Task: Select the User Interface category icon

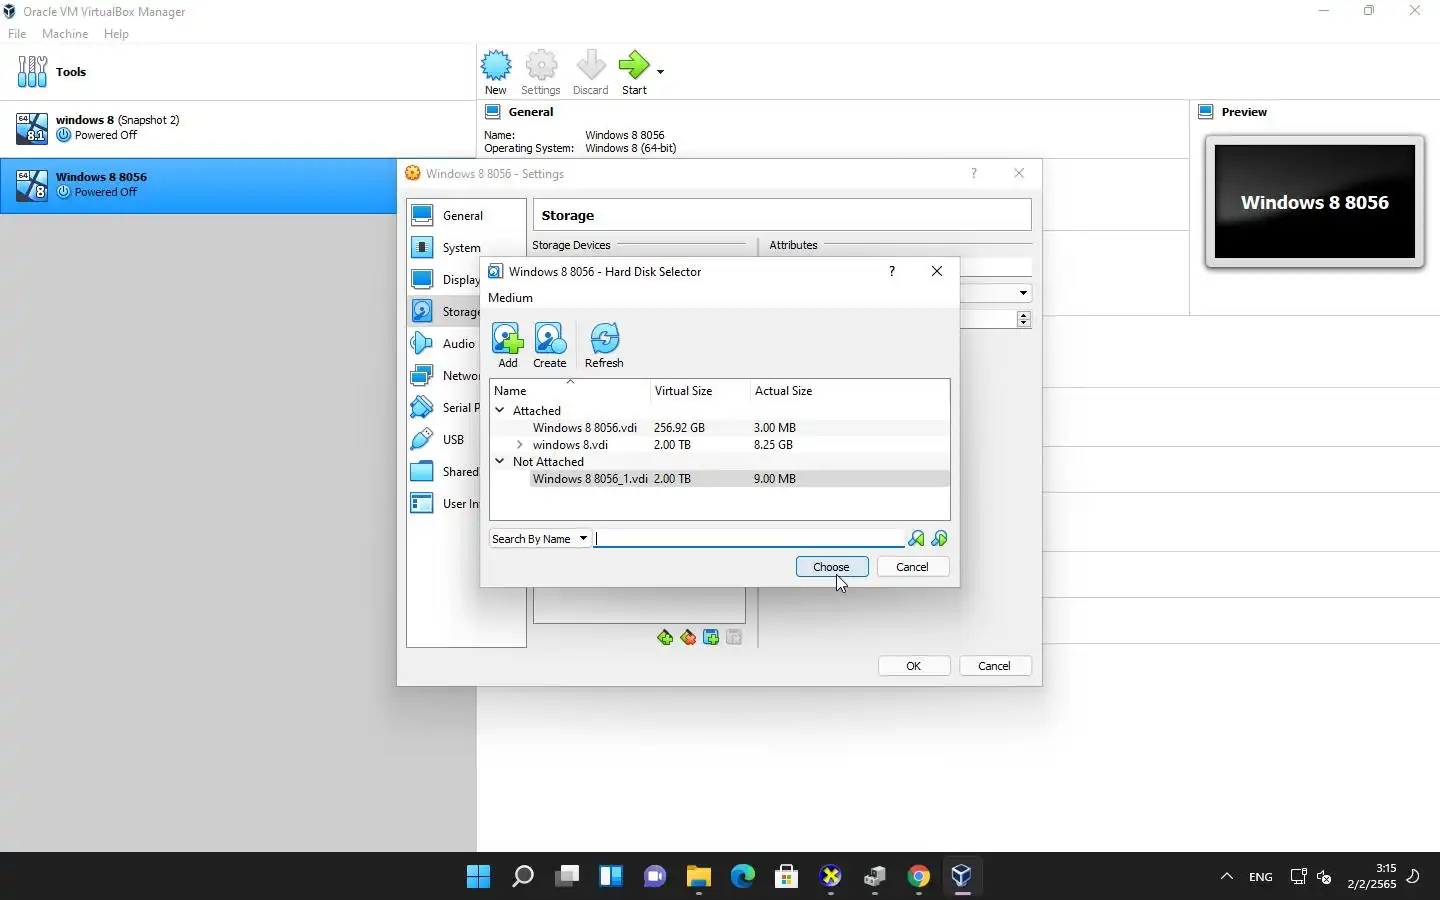Action: tap(422, 504)
